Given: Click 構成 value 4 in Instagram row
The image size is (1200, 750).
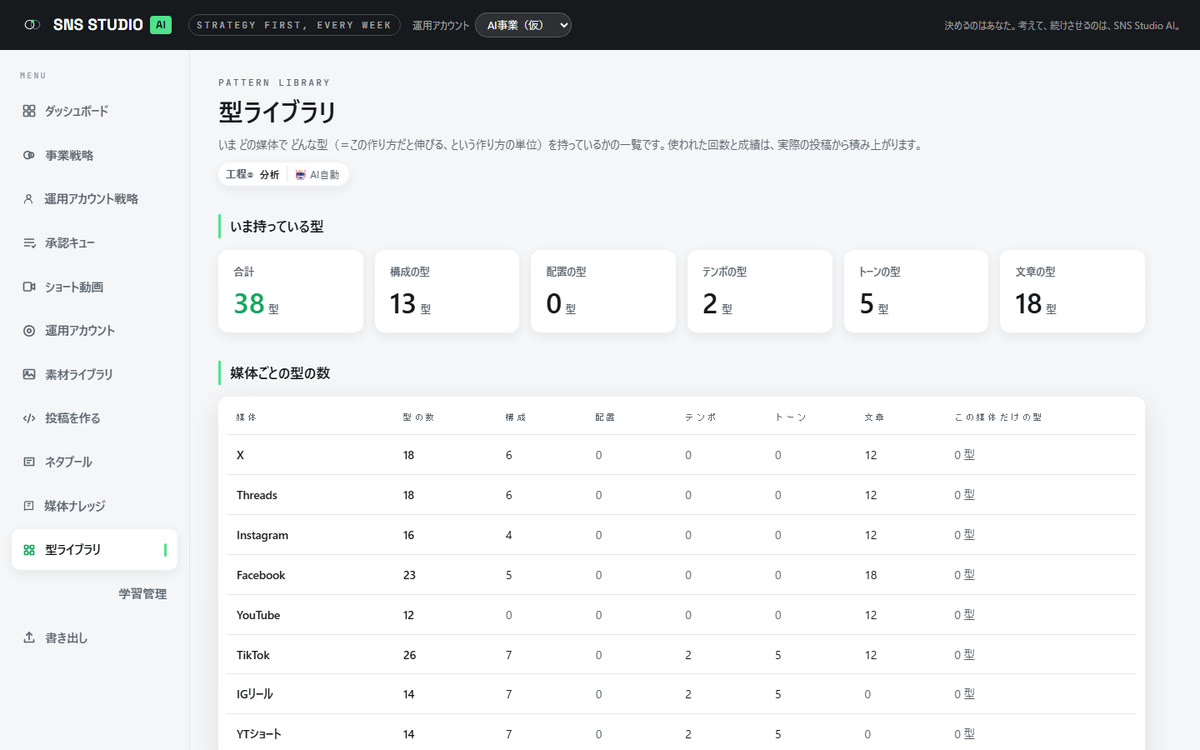Looking at the screenshot, I should pyautogui.click(x=509, y=535).
